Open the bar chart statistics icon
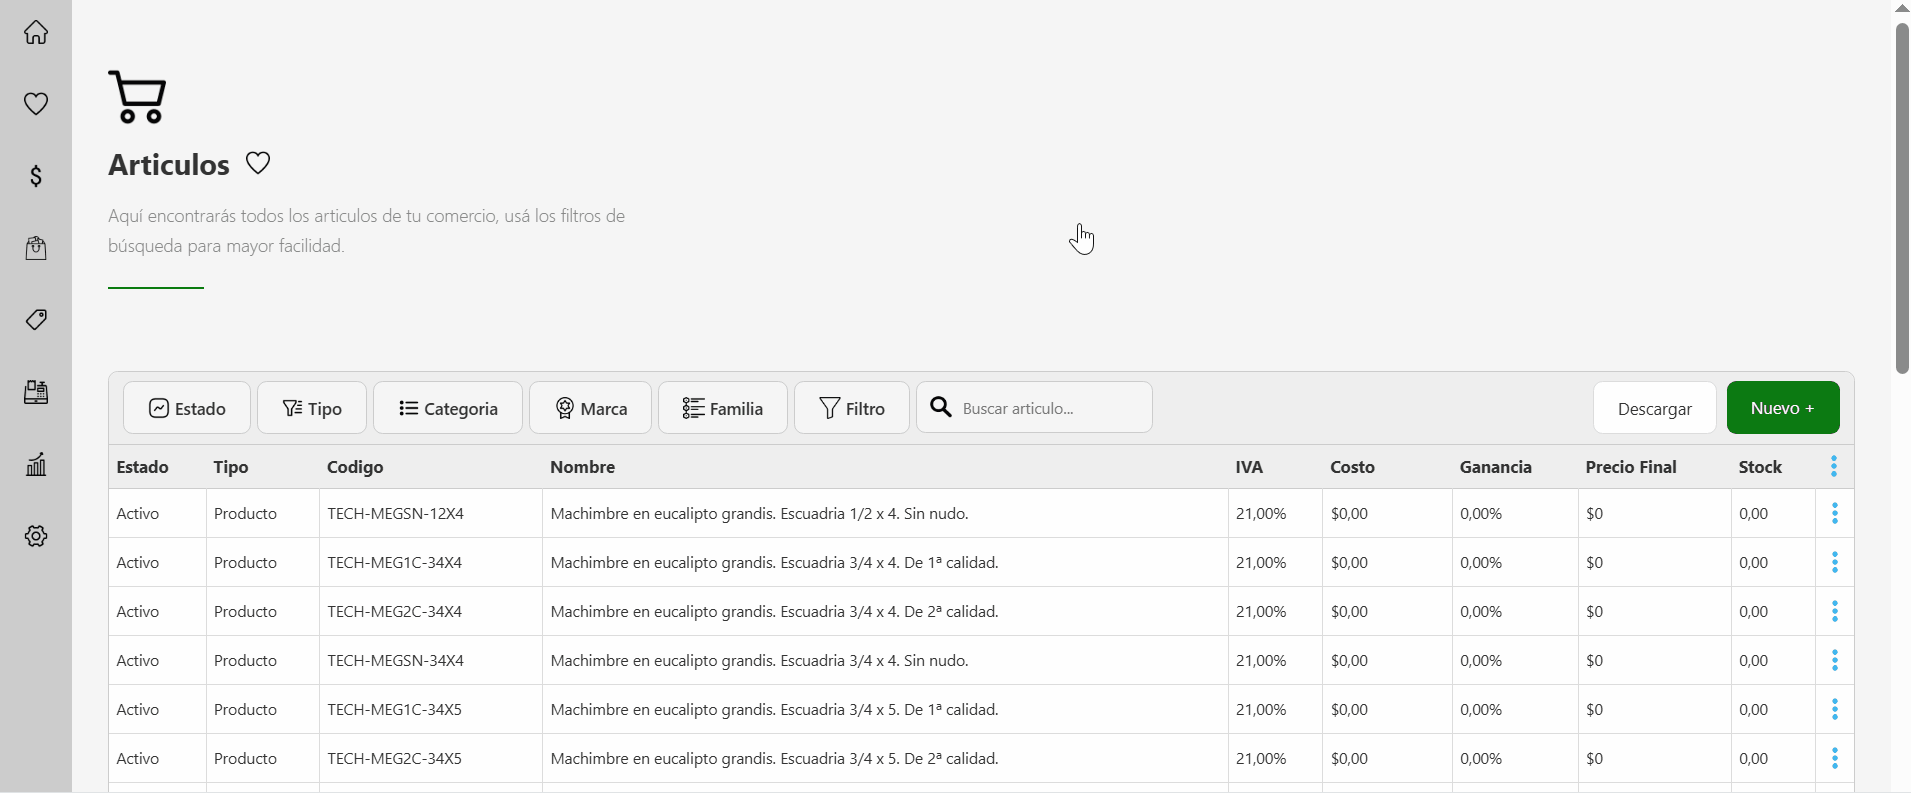This screenshot has width=1911, height=793. [x=36, y=464]
